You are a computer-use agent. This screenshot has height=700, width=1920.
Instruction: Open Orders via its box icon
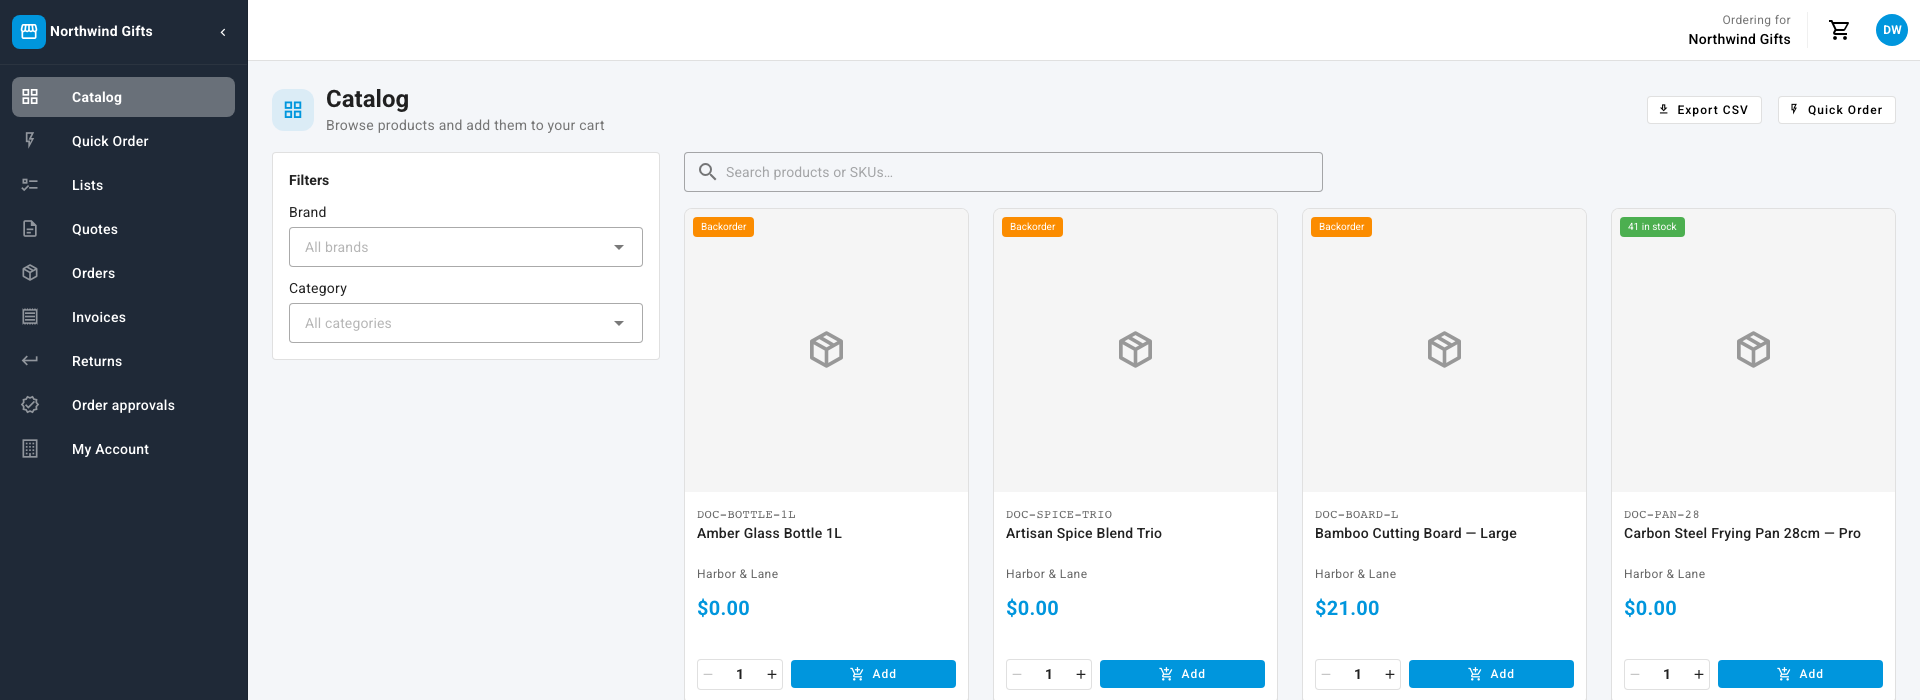coord(30,273)
